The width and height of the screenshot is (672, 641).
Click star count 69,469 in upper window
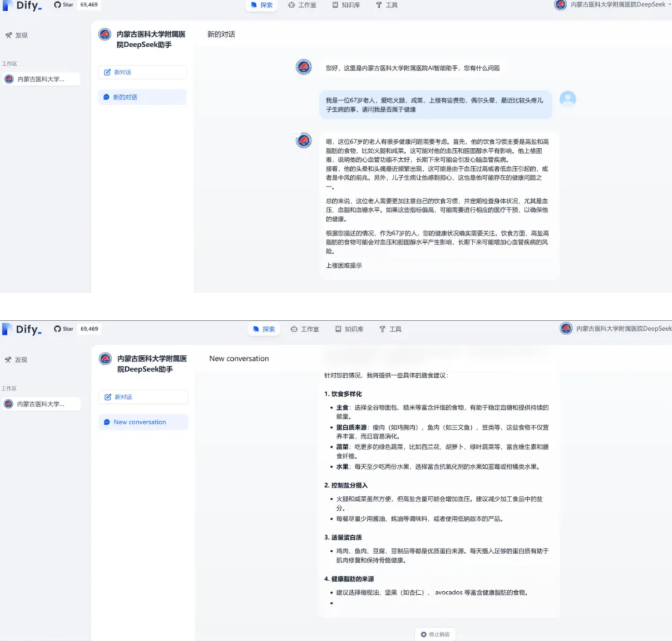pos(89,5)
